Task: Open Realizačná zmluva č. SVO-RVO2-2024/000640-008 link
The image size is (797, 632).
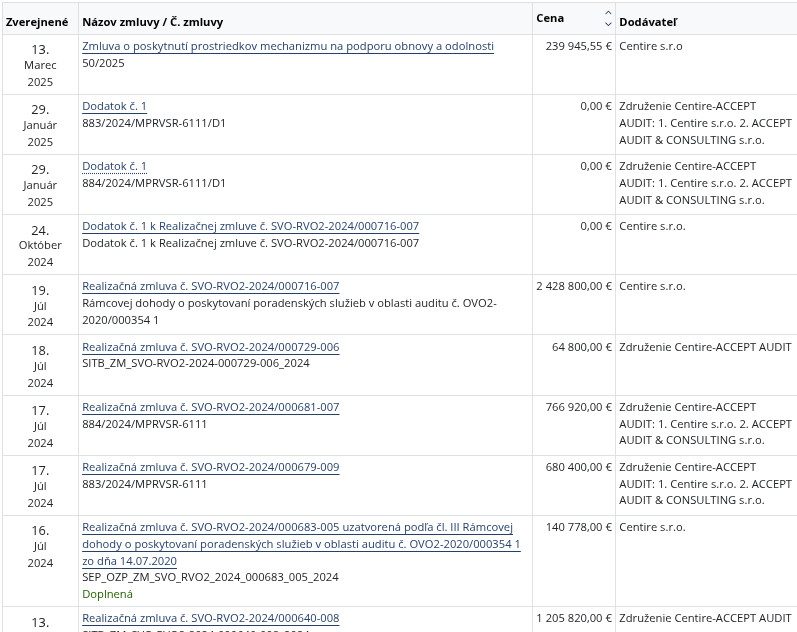Action: coord(210,618)
